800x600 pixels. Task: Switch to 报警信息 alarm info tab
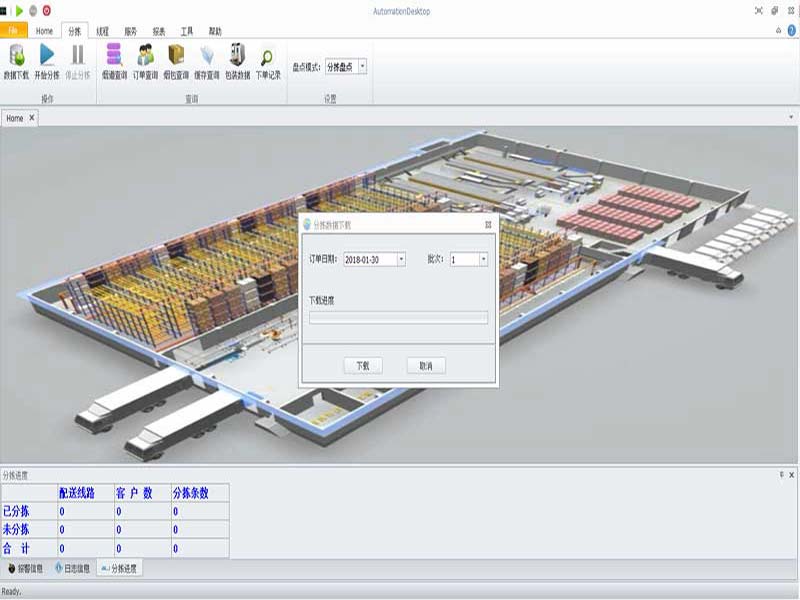tap(25, 568)
